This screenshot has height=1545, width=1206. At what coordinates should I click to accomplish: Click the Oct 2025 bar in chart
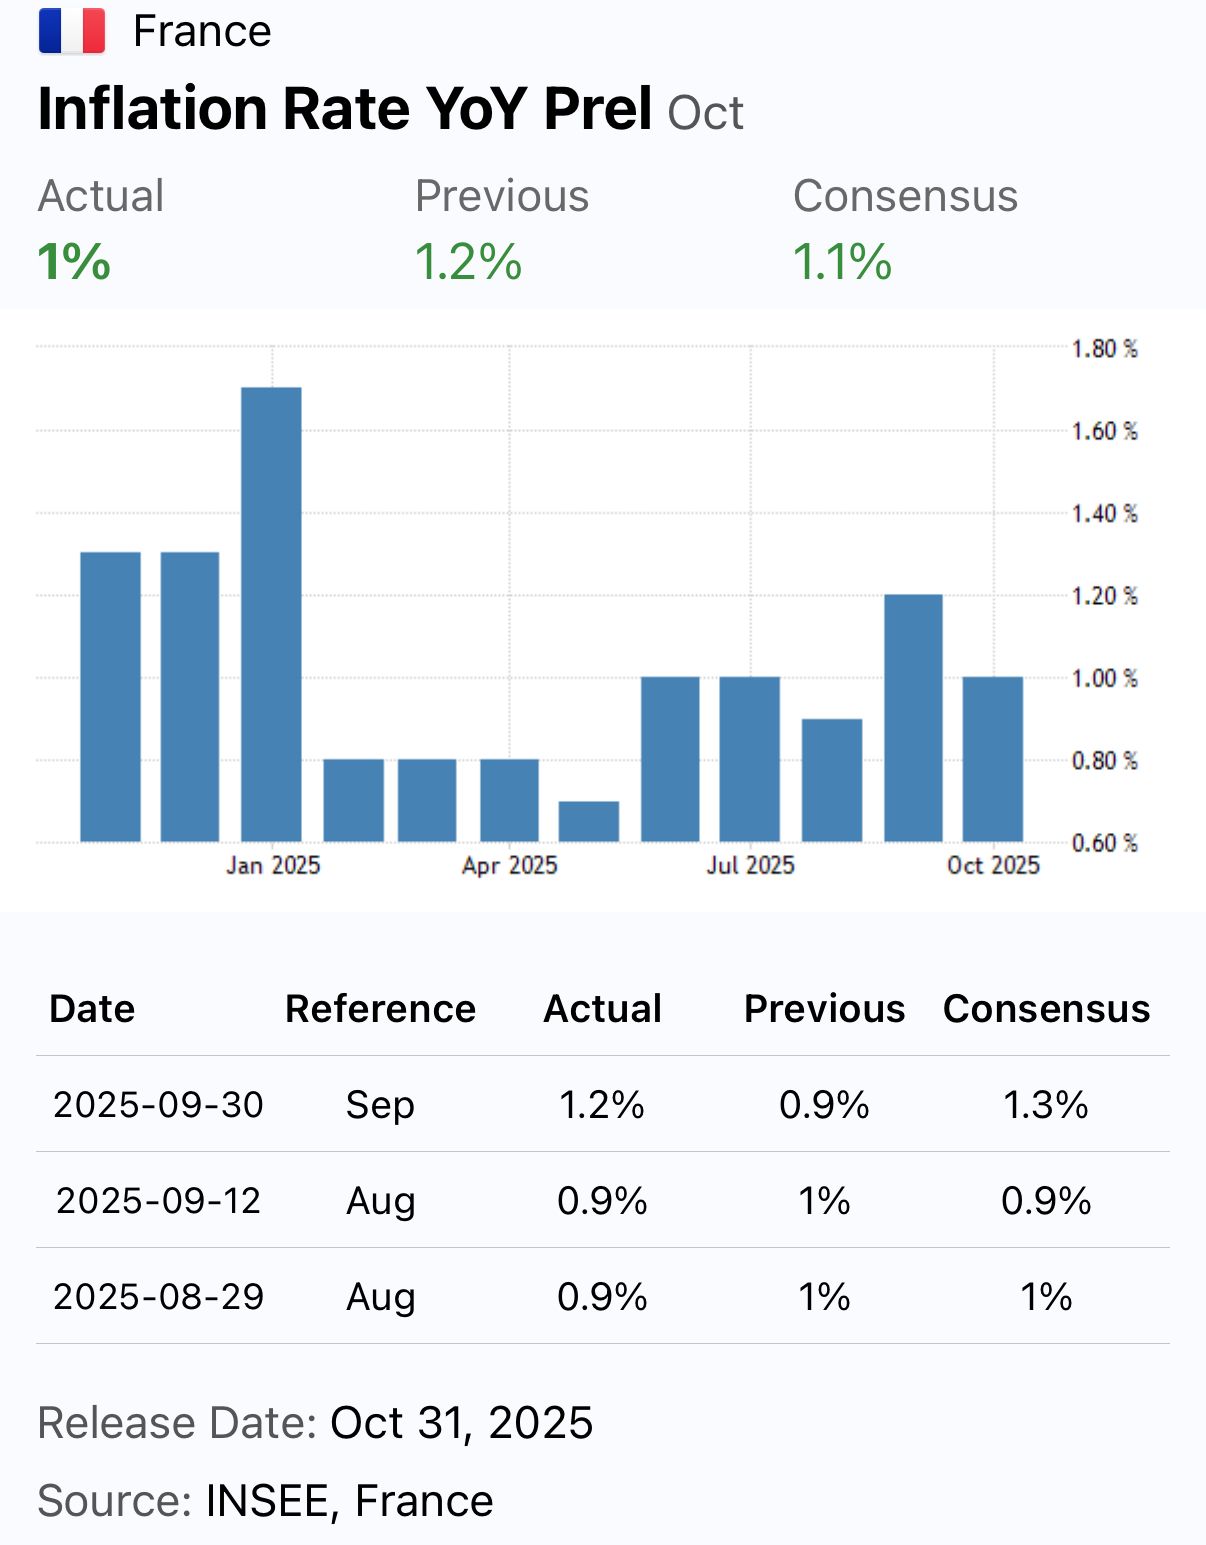(992, 759)
